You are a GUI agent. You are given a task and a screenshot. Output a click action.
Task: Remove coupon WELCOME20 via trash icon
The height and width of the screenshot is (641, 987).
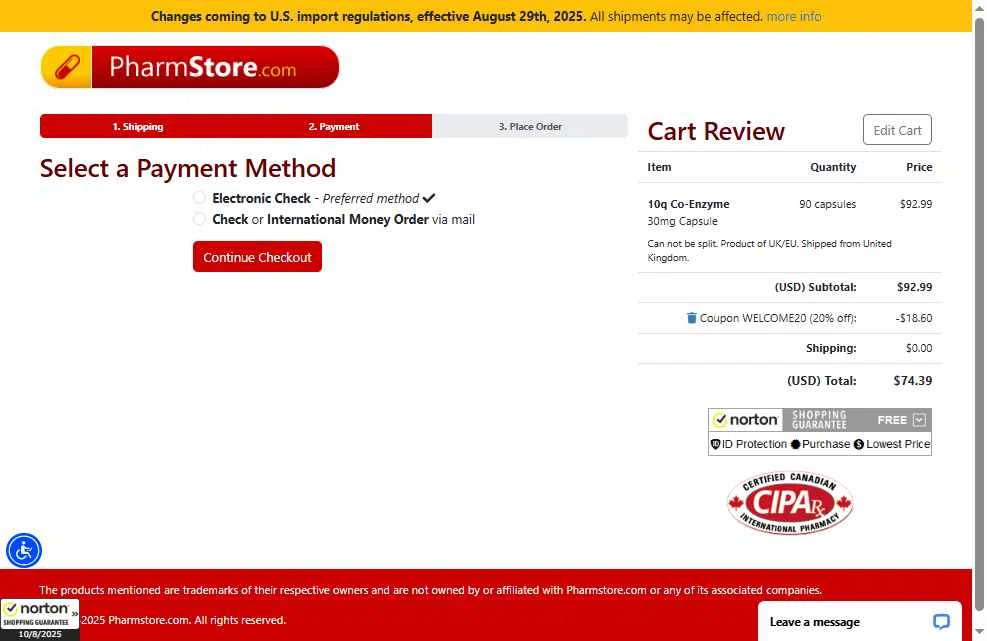click(x=691, y=318)
